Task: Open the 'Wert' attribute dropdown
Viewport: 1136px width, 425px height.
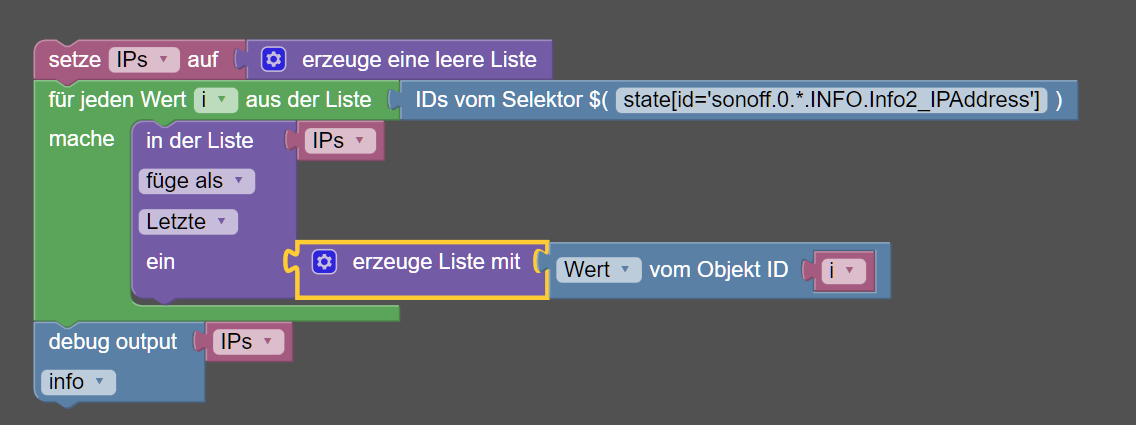Action: point(597,270)
